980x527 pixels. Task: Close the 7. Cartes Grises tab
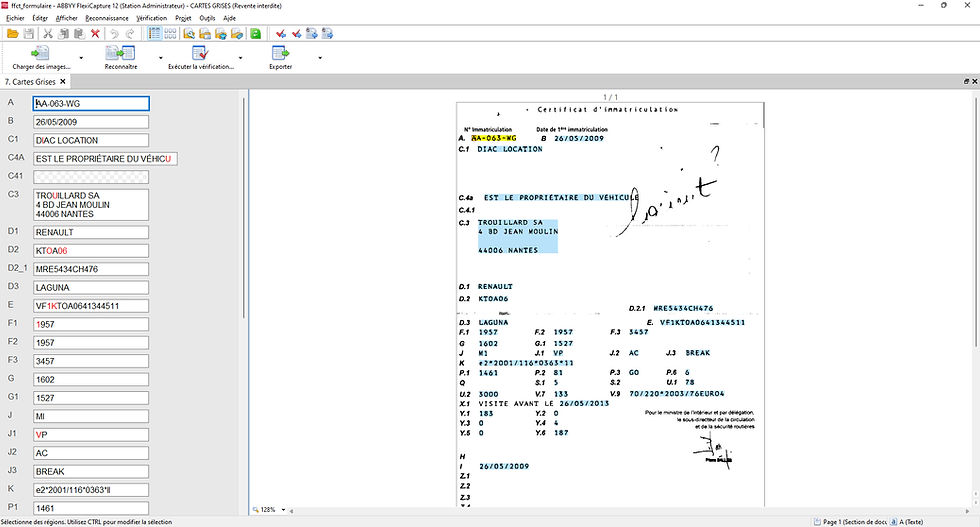[63, 81]
